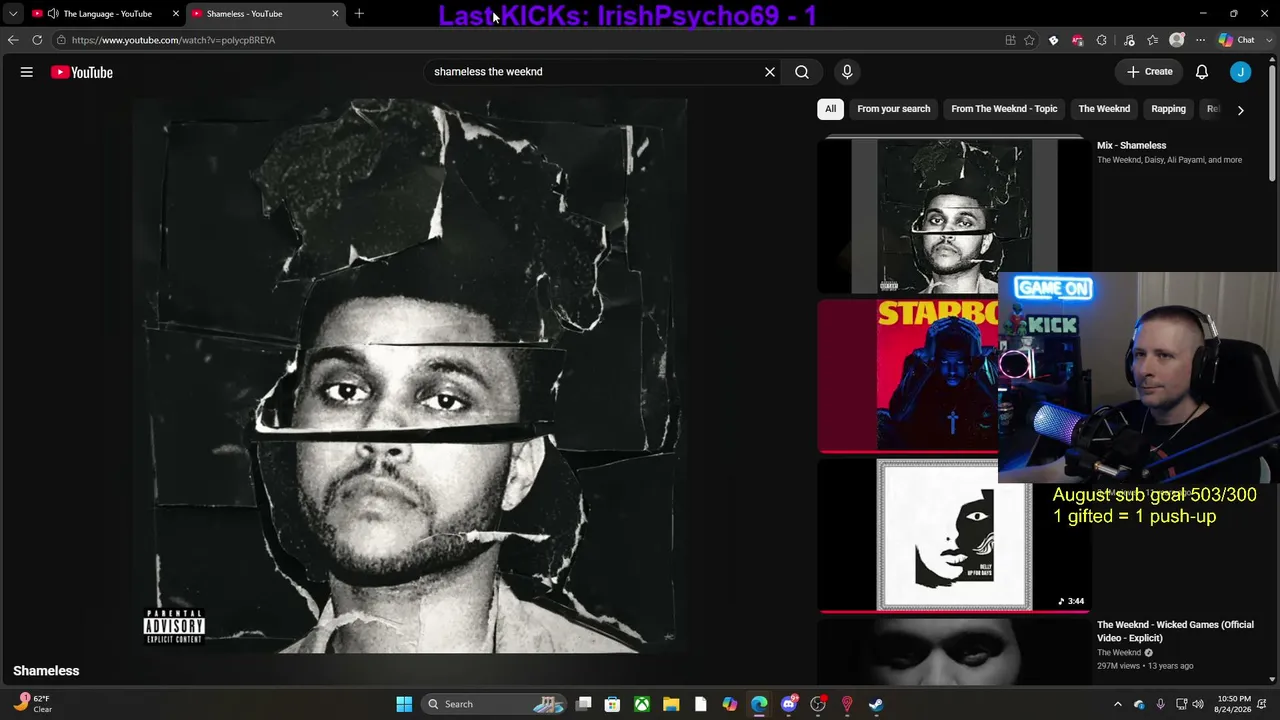Open the Wicked Games video title
This screenshot has height=720, width=1280.
(1175, 631)
